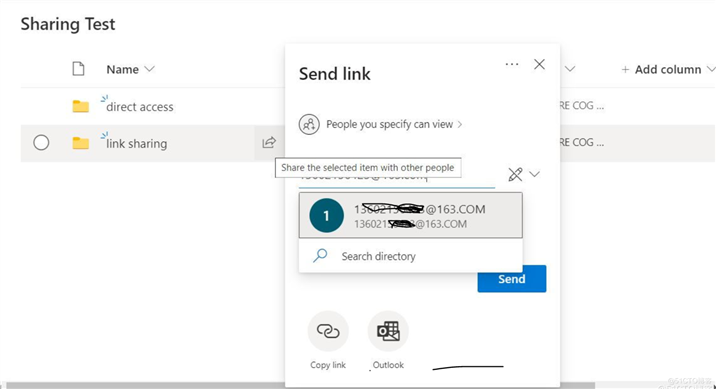Expand the Add column dropdown arrow
716x389 pixels.
tap(711, 69)
